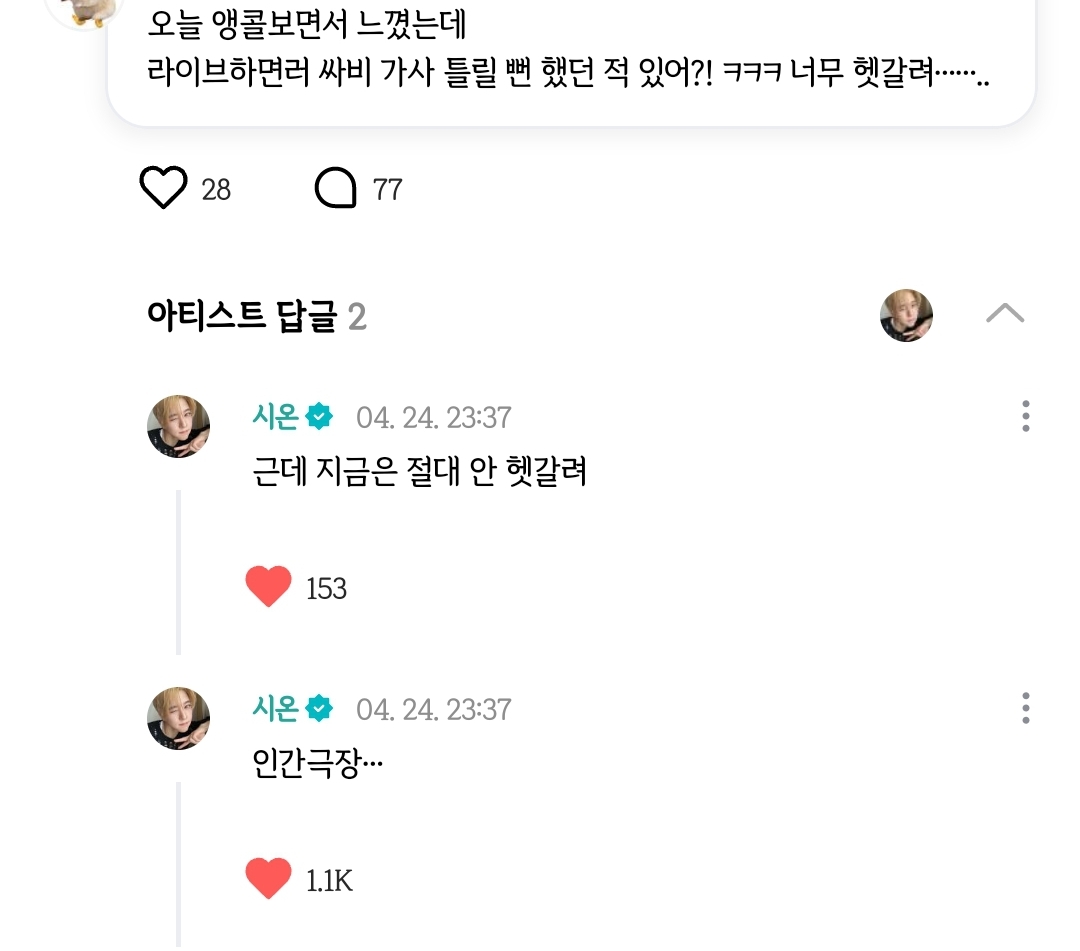Open 시온's profile photo on the '근데 지금은' reply
This screenshot has width=1080, height=951.
[x=179, y=426]
